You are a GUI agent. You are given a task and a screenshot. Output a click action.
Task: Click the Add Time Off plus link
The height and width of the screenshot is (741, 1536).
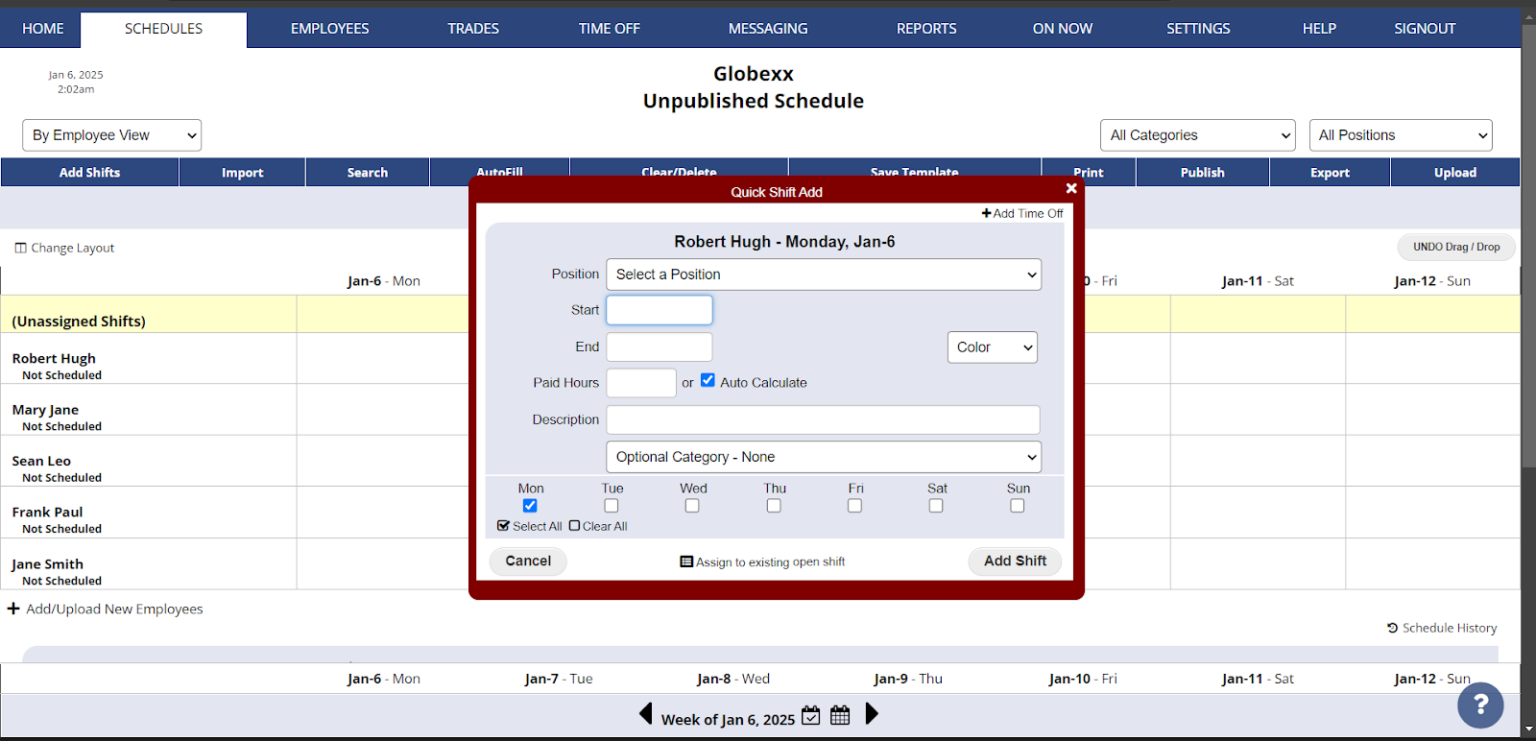coord(1022,213)
